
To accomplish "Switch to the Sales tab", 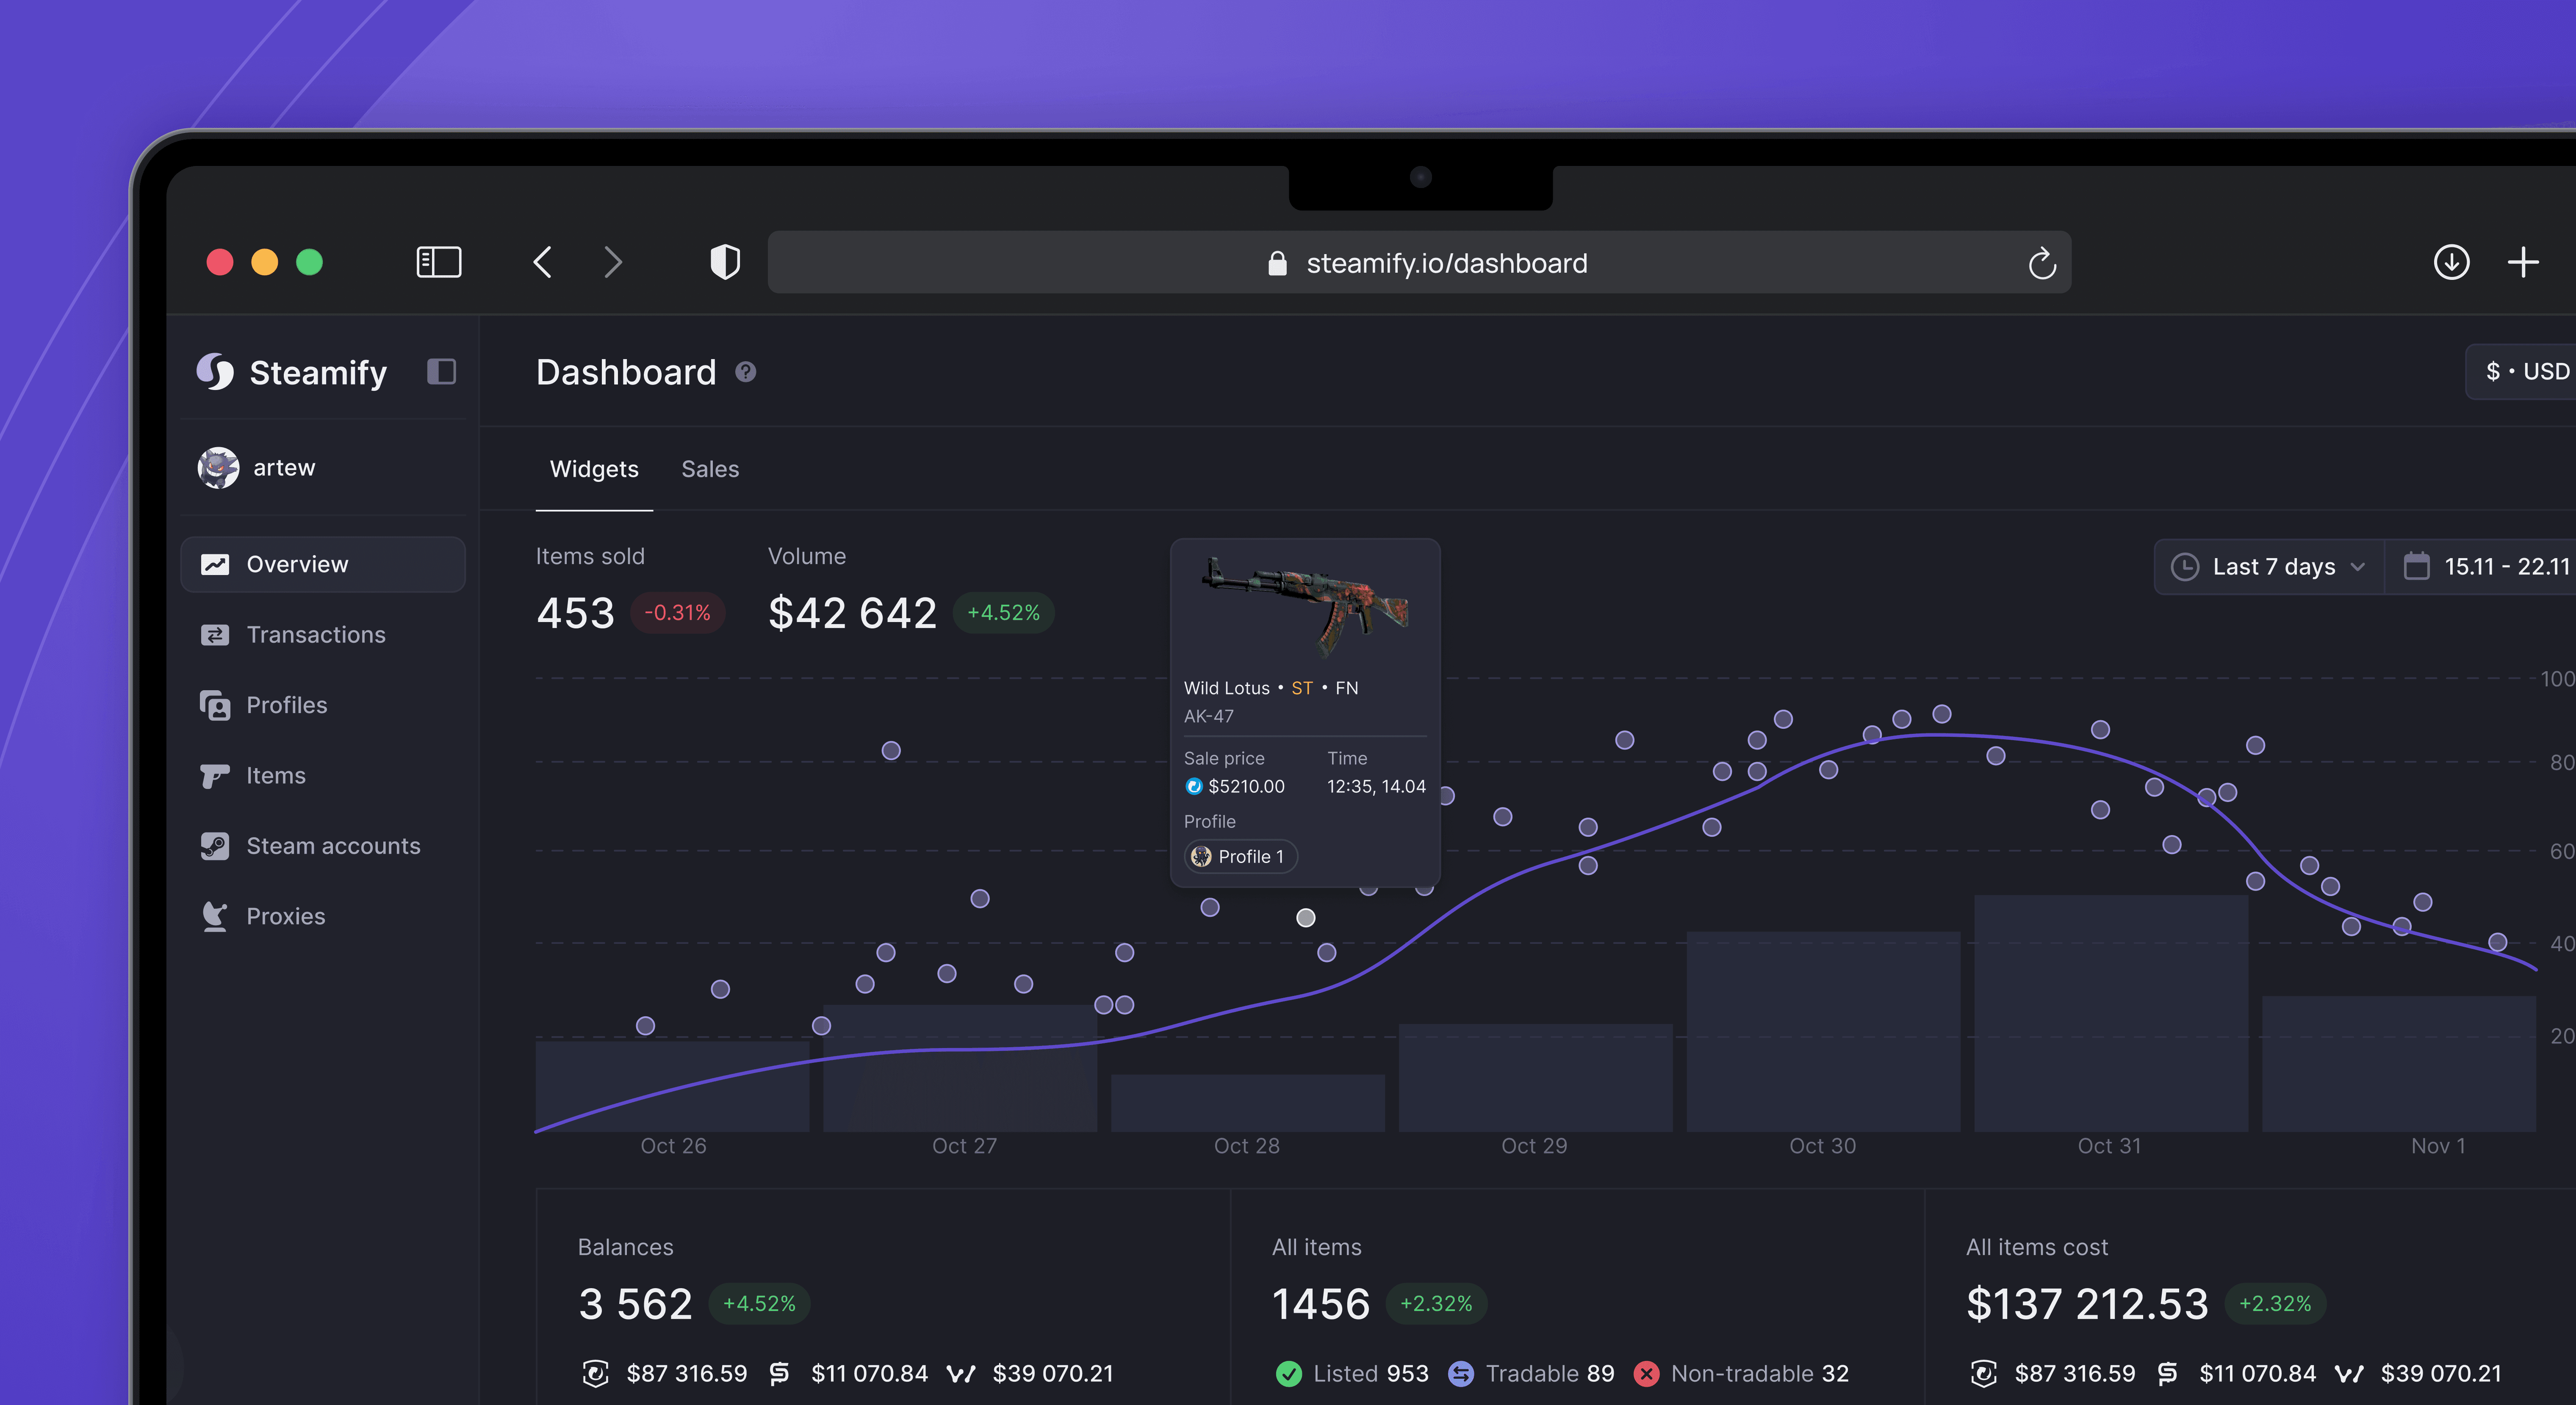I will tap(710, 469).
